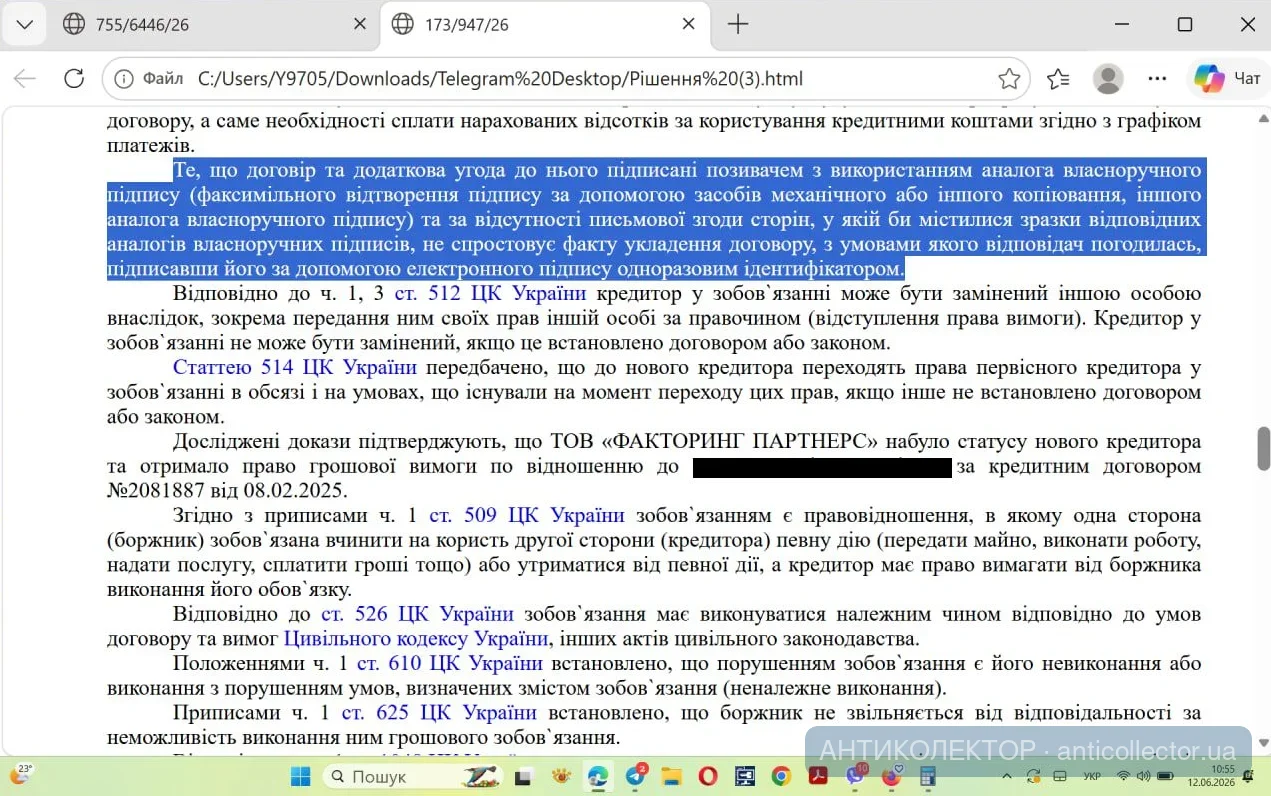The height and width of the screenshot is (796, 1271).
Task: Follow the ст. 526 ЦК України link
Action: (x=417, y=613)
